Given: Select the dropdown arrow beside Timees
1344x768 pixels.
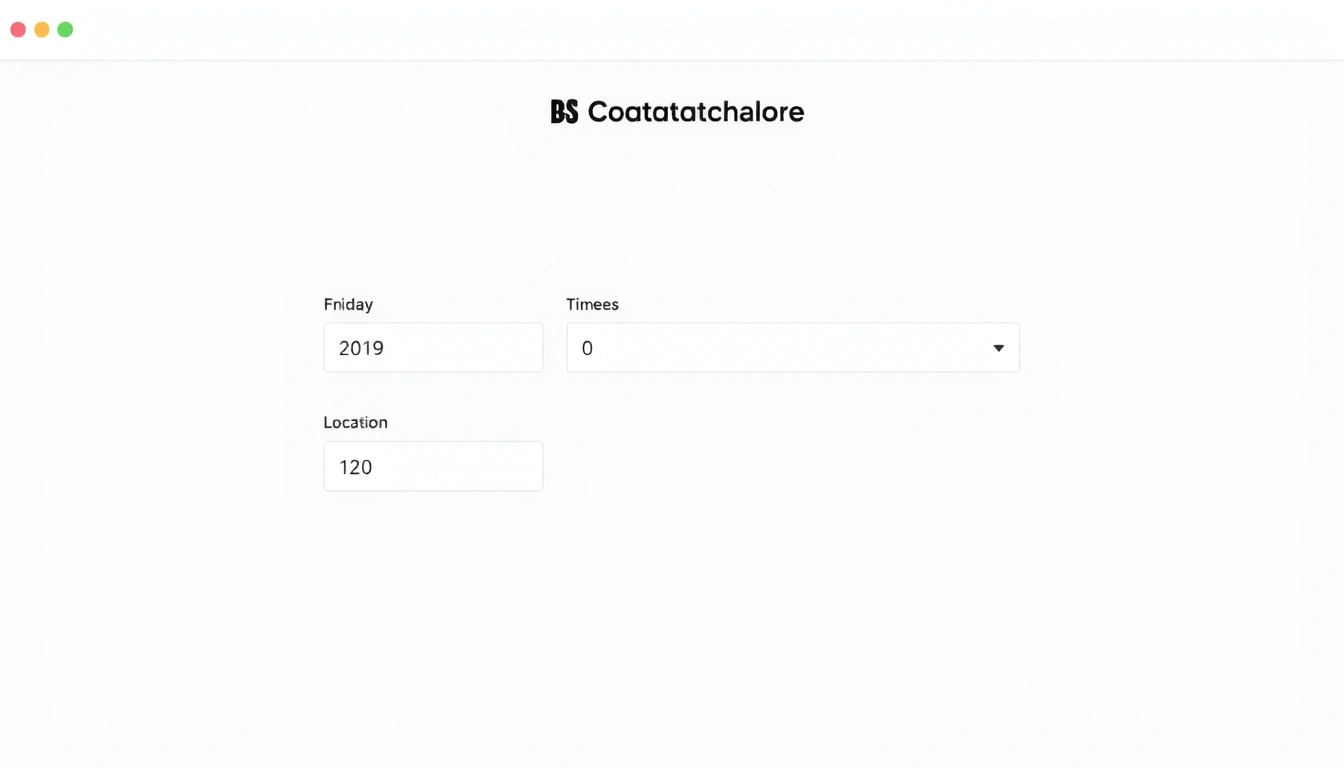Looking at the screenshot, I should (998, 347).
